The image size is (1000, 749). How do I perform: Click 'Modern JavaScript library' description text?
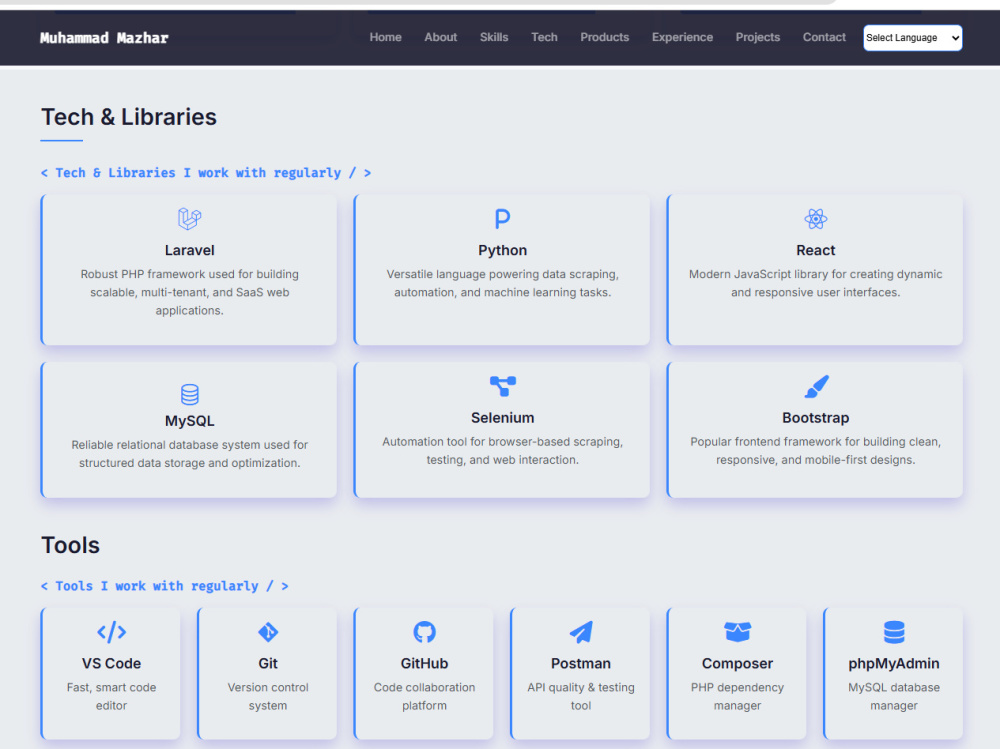click(816, 283)
